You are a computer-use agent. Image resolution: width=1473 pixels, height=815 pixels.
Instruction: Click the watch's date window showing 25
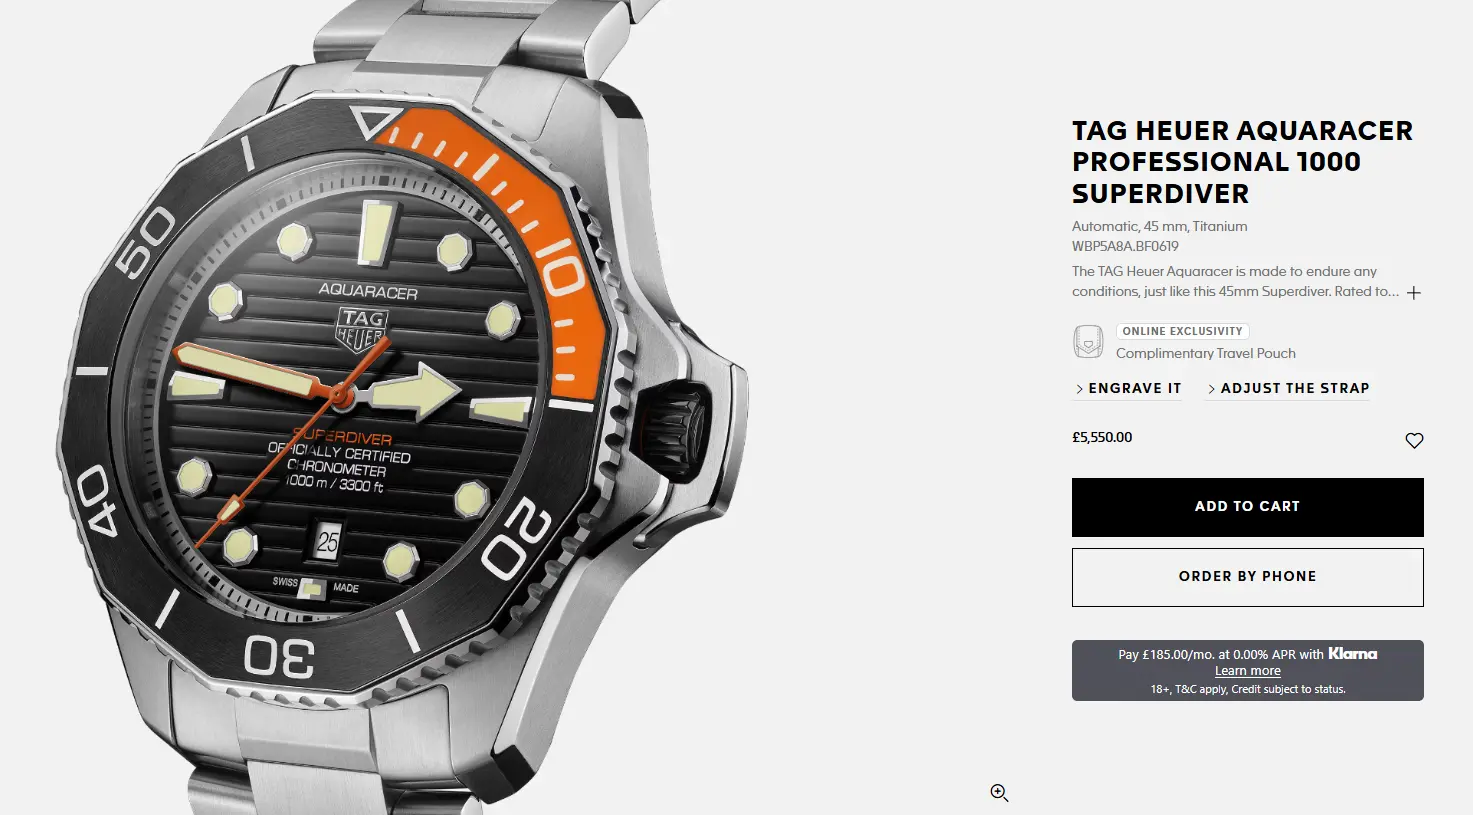pos(327,542)
